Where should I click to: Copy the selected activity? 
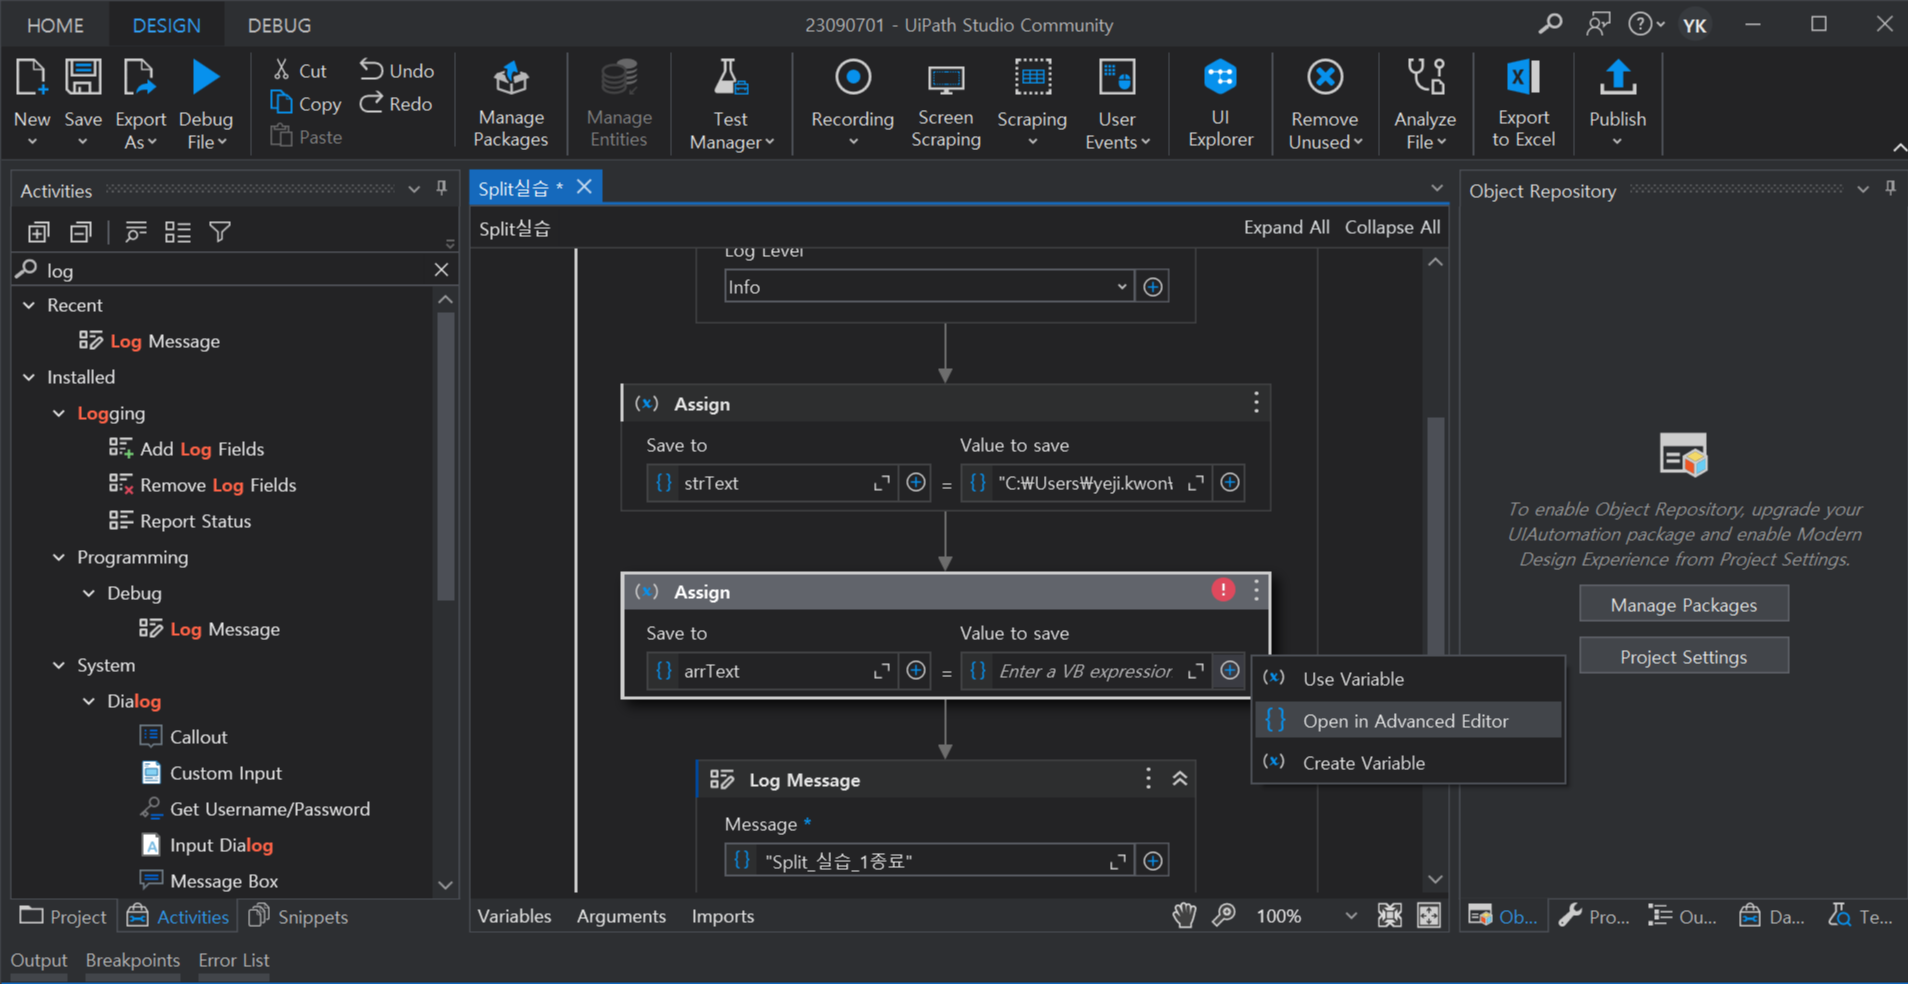coord(306,103)
